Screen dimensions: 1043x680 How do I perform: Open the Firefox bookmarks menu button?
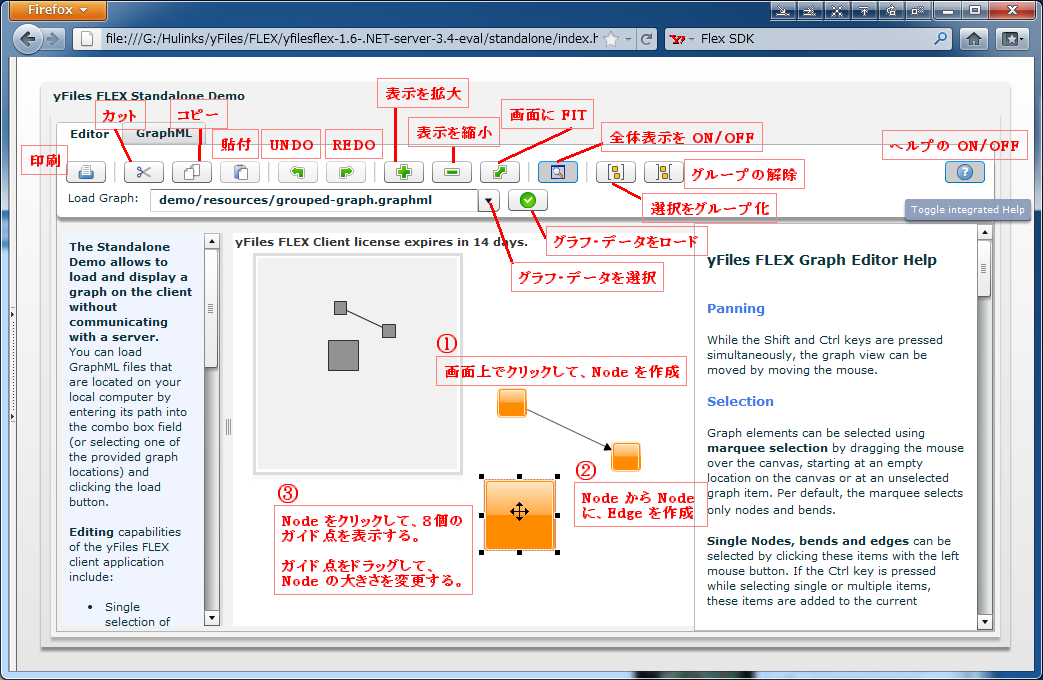[1012, 39]
